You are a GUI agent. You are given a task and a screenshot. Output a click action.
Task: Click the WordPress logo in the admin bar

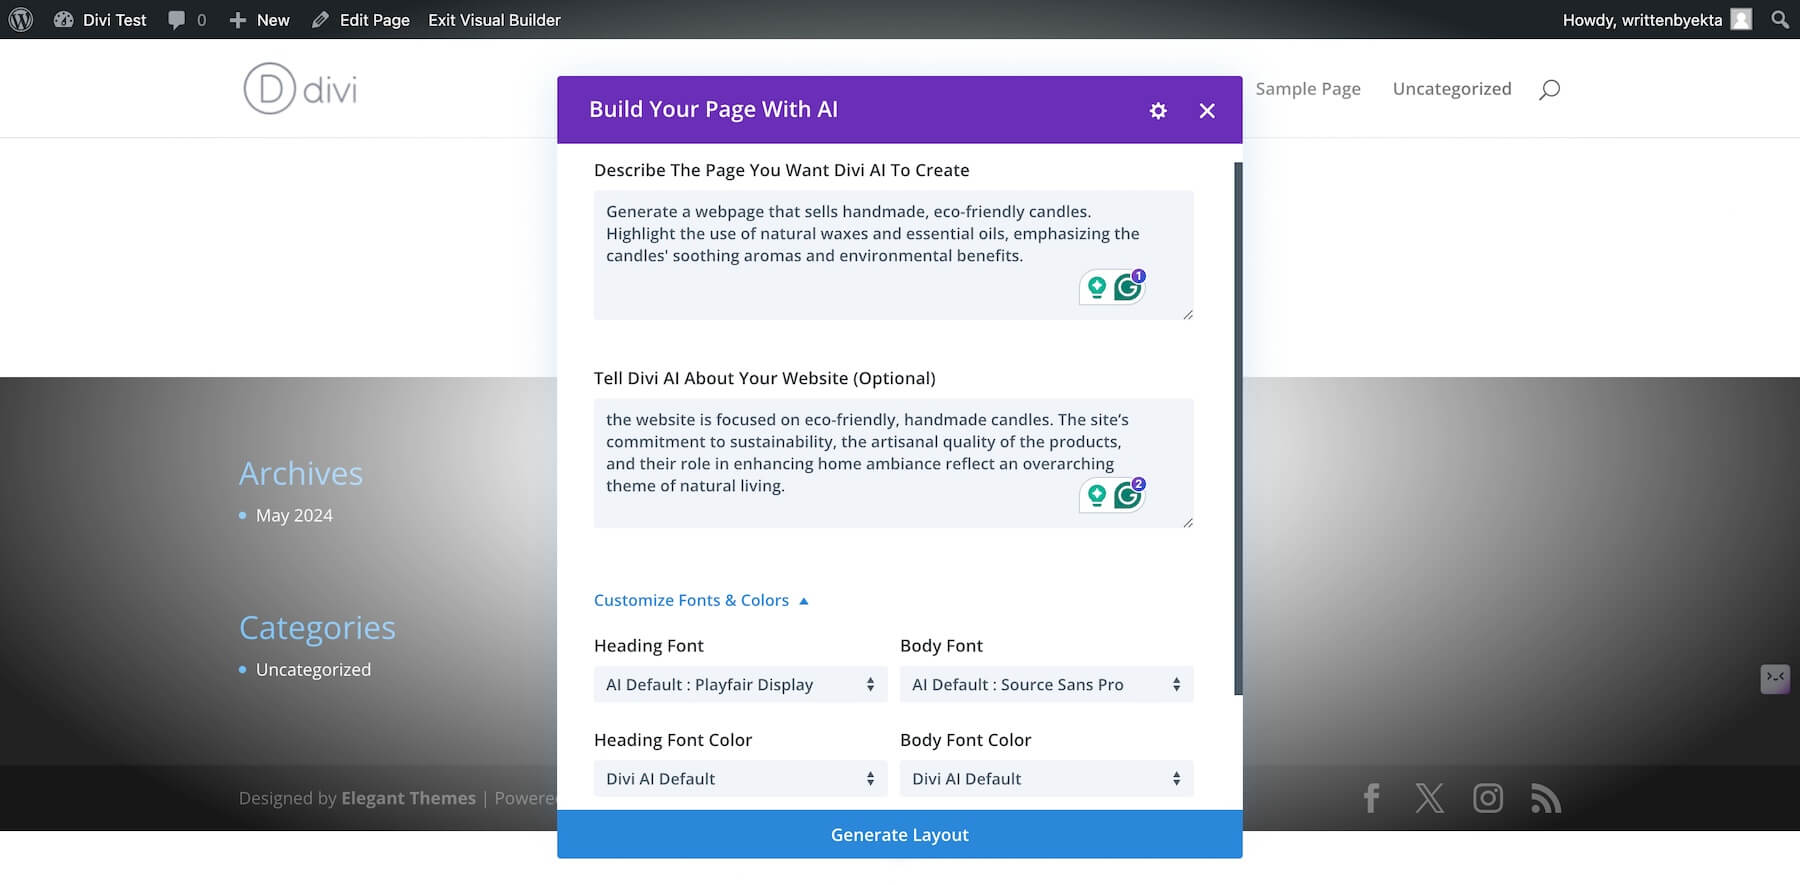21,19
